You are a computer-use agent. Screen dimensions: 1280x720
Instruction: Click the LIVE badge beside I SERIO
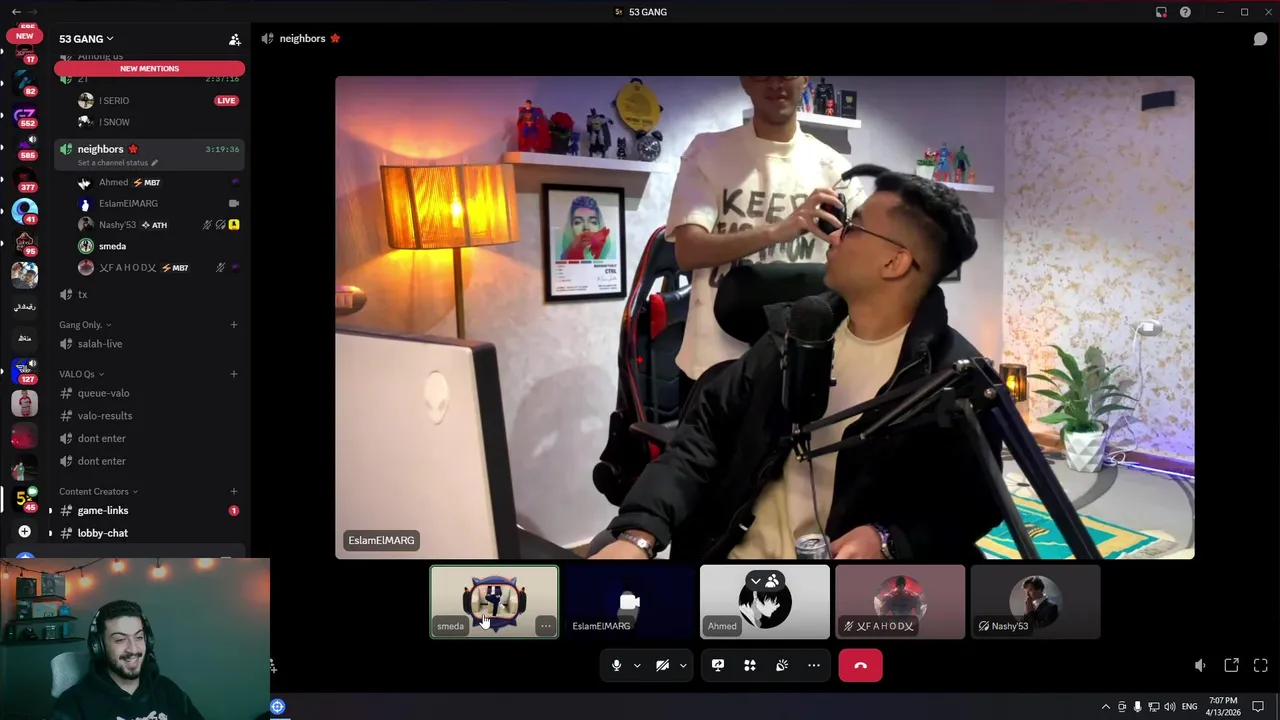coord(226,101)
